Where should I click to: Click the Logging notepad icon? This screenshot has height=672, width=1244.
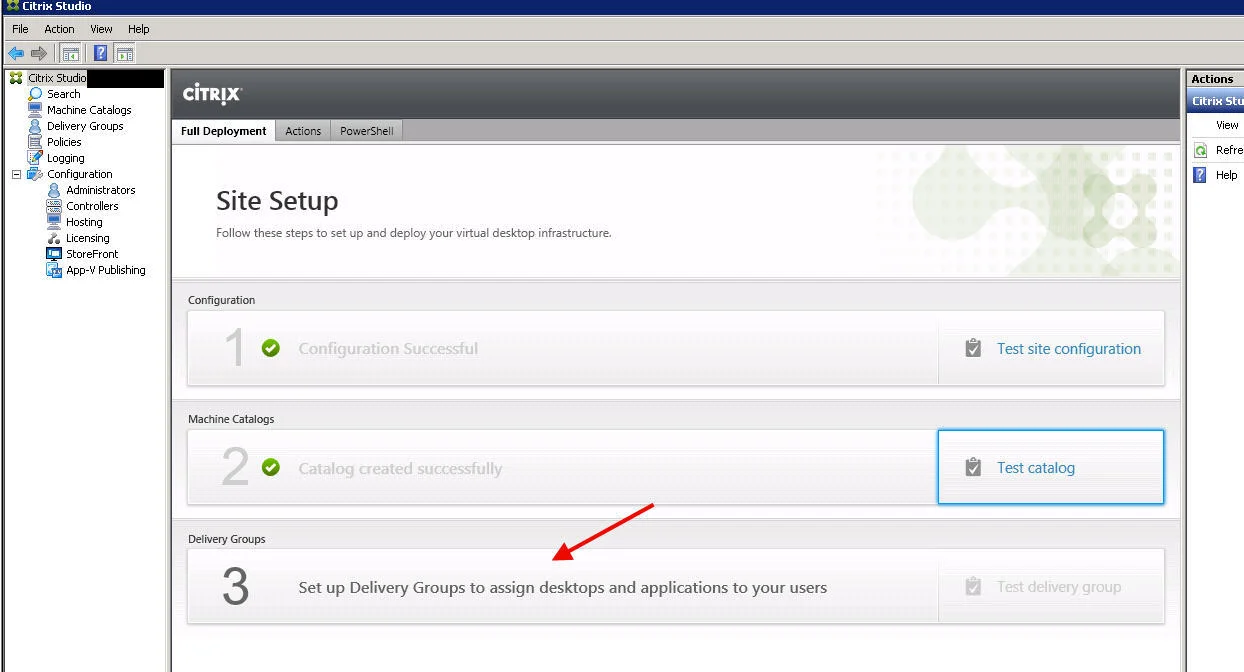click(x=36, y=158)
